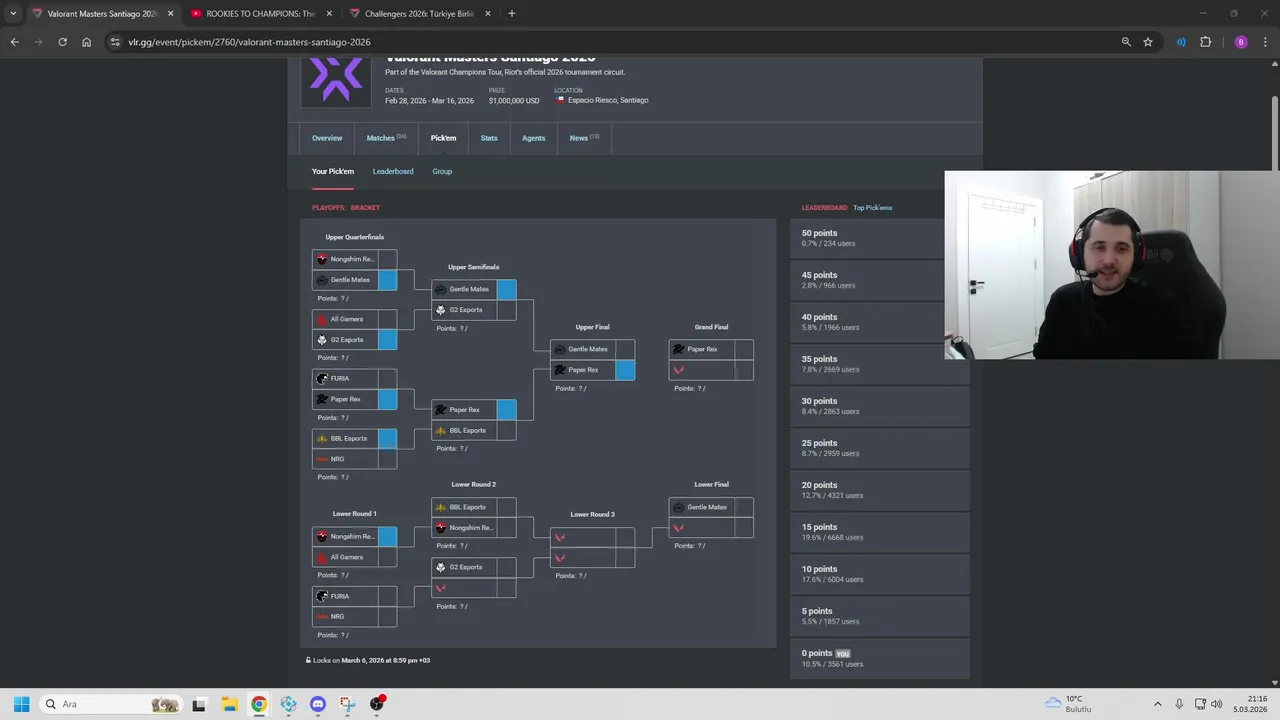Pick Paper Rex in the Grand Final

click(711, 349)
